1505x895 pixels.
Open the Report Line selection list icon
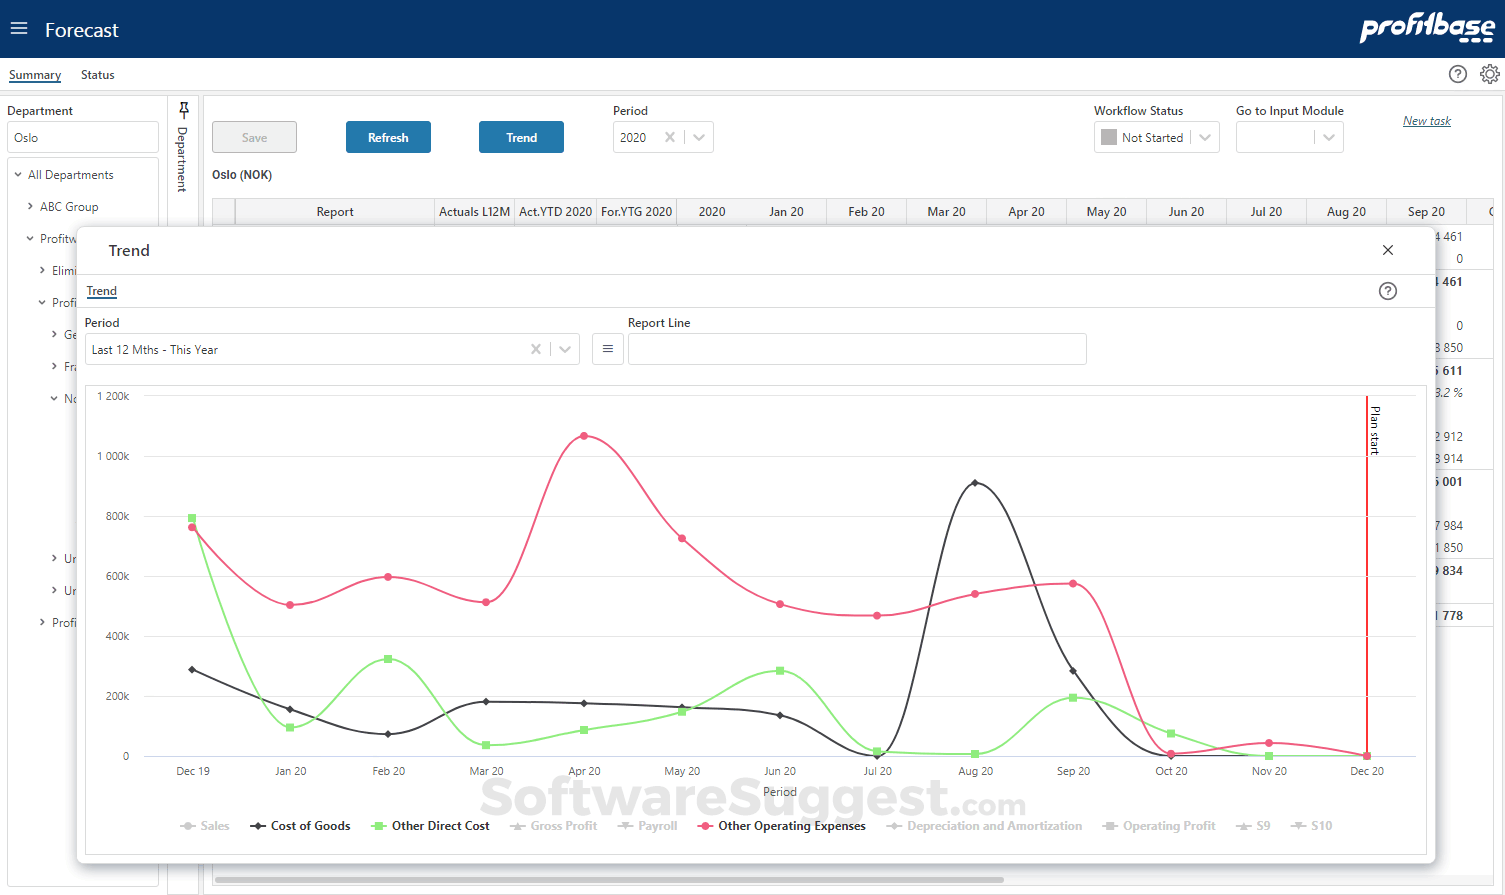[x=608, y=349]
